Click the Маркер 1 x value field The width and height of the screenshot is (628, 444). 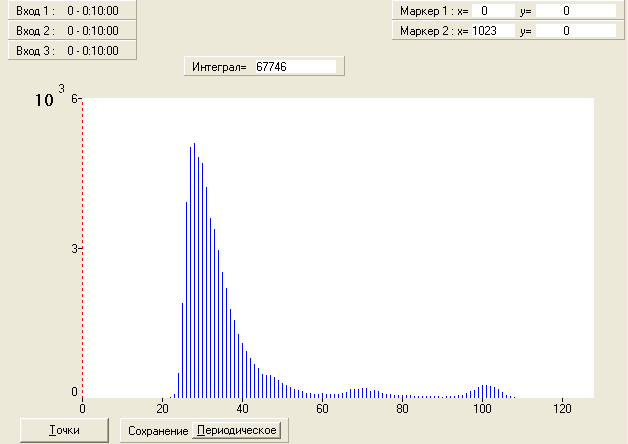tap(493, 11)
